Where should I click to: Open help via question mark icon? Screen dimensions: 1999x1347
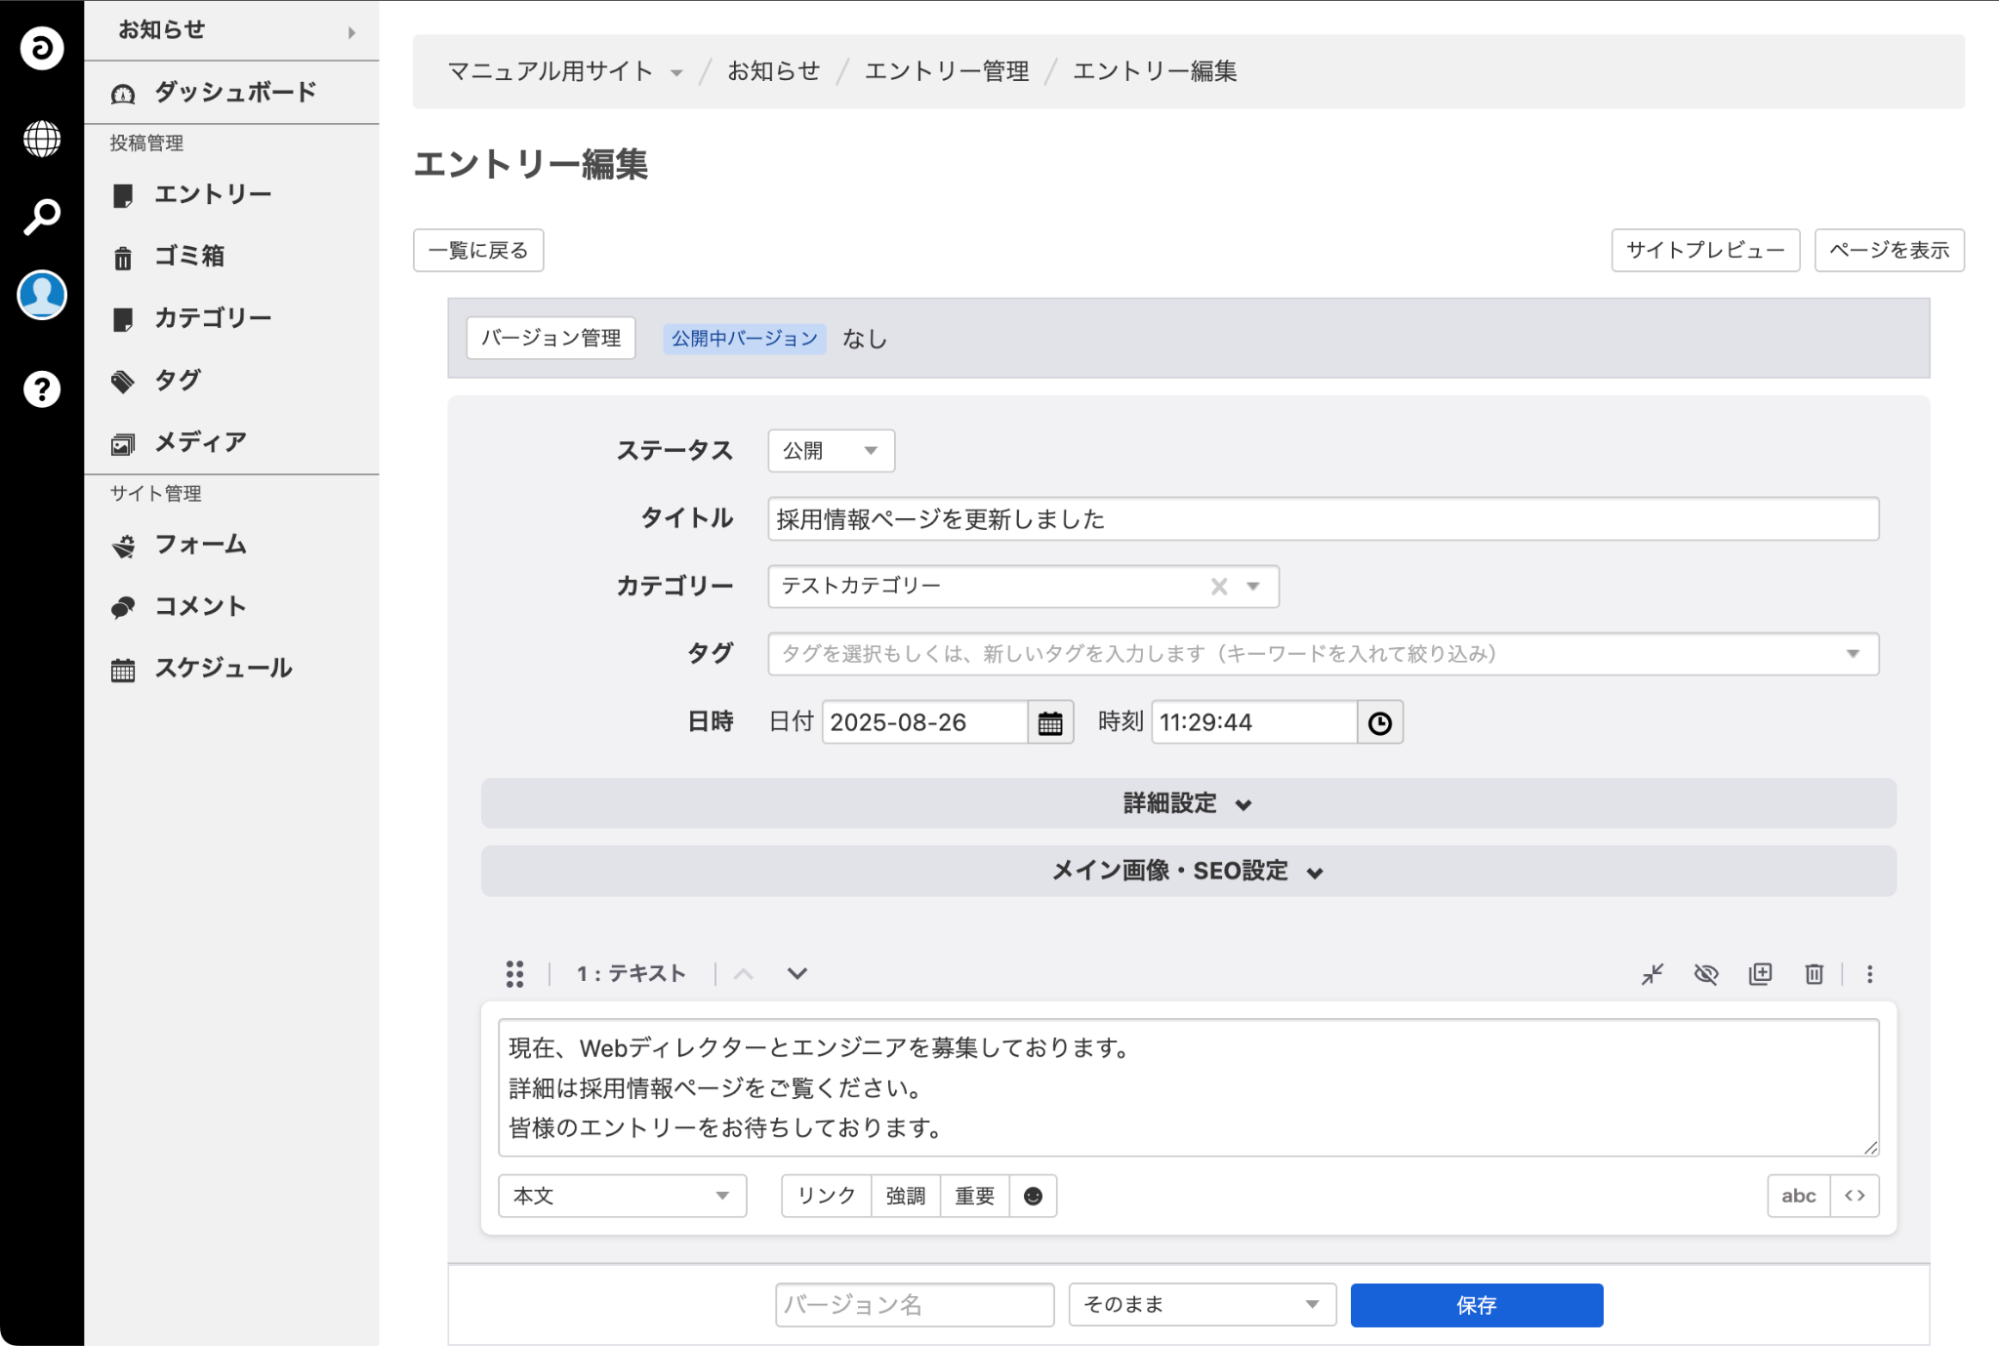[41, 389]
